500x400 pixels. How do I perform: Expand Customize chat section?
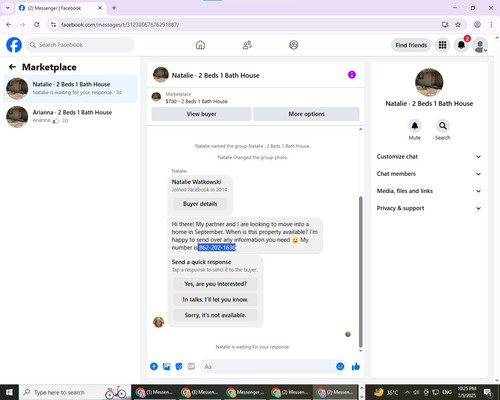(x=429, y=157)
